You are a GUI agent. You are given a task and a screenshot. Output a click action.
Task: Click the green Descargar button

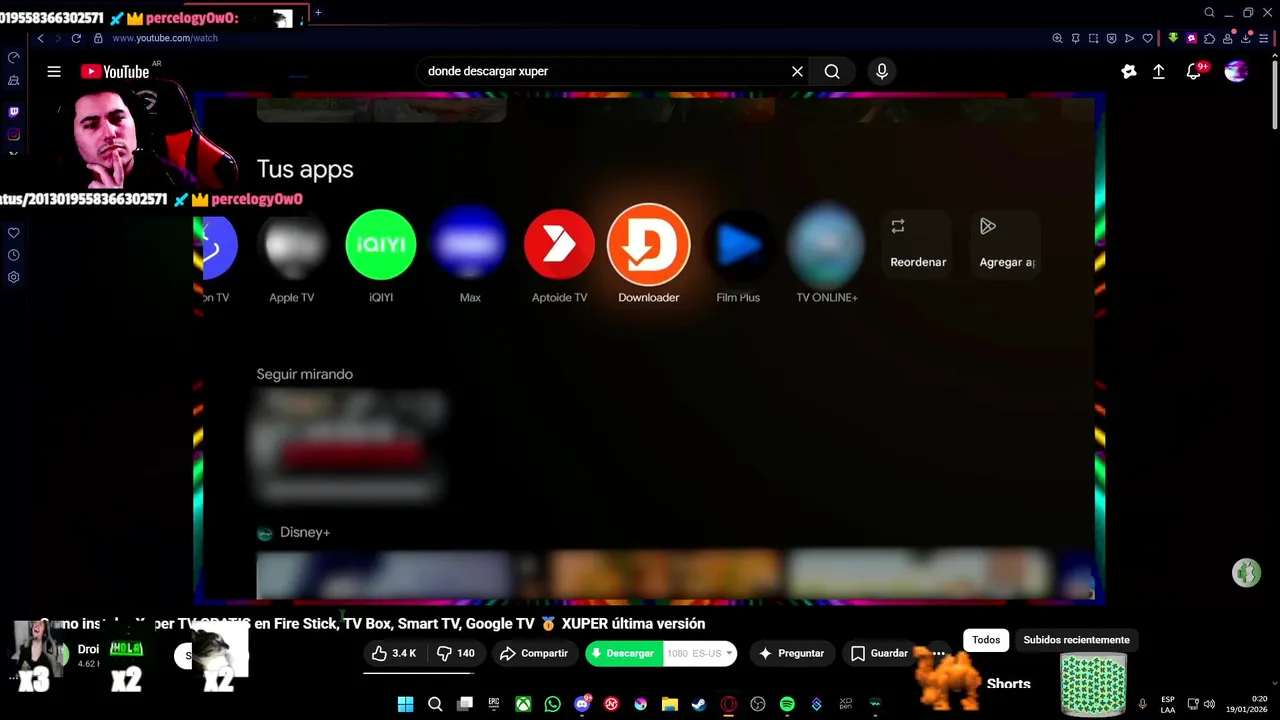[x=622, y=653]
